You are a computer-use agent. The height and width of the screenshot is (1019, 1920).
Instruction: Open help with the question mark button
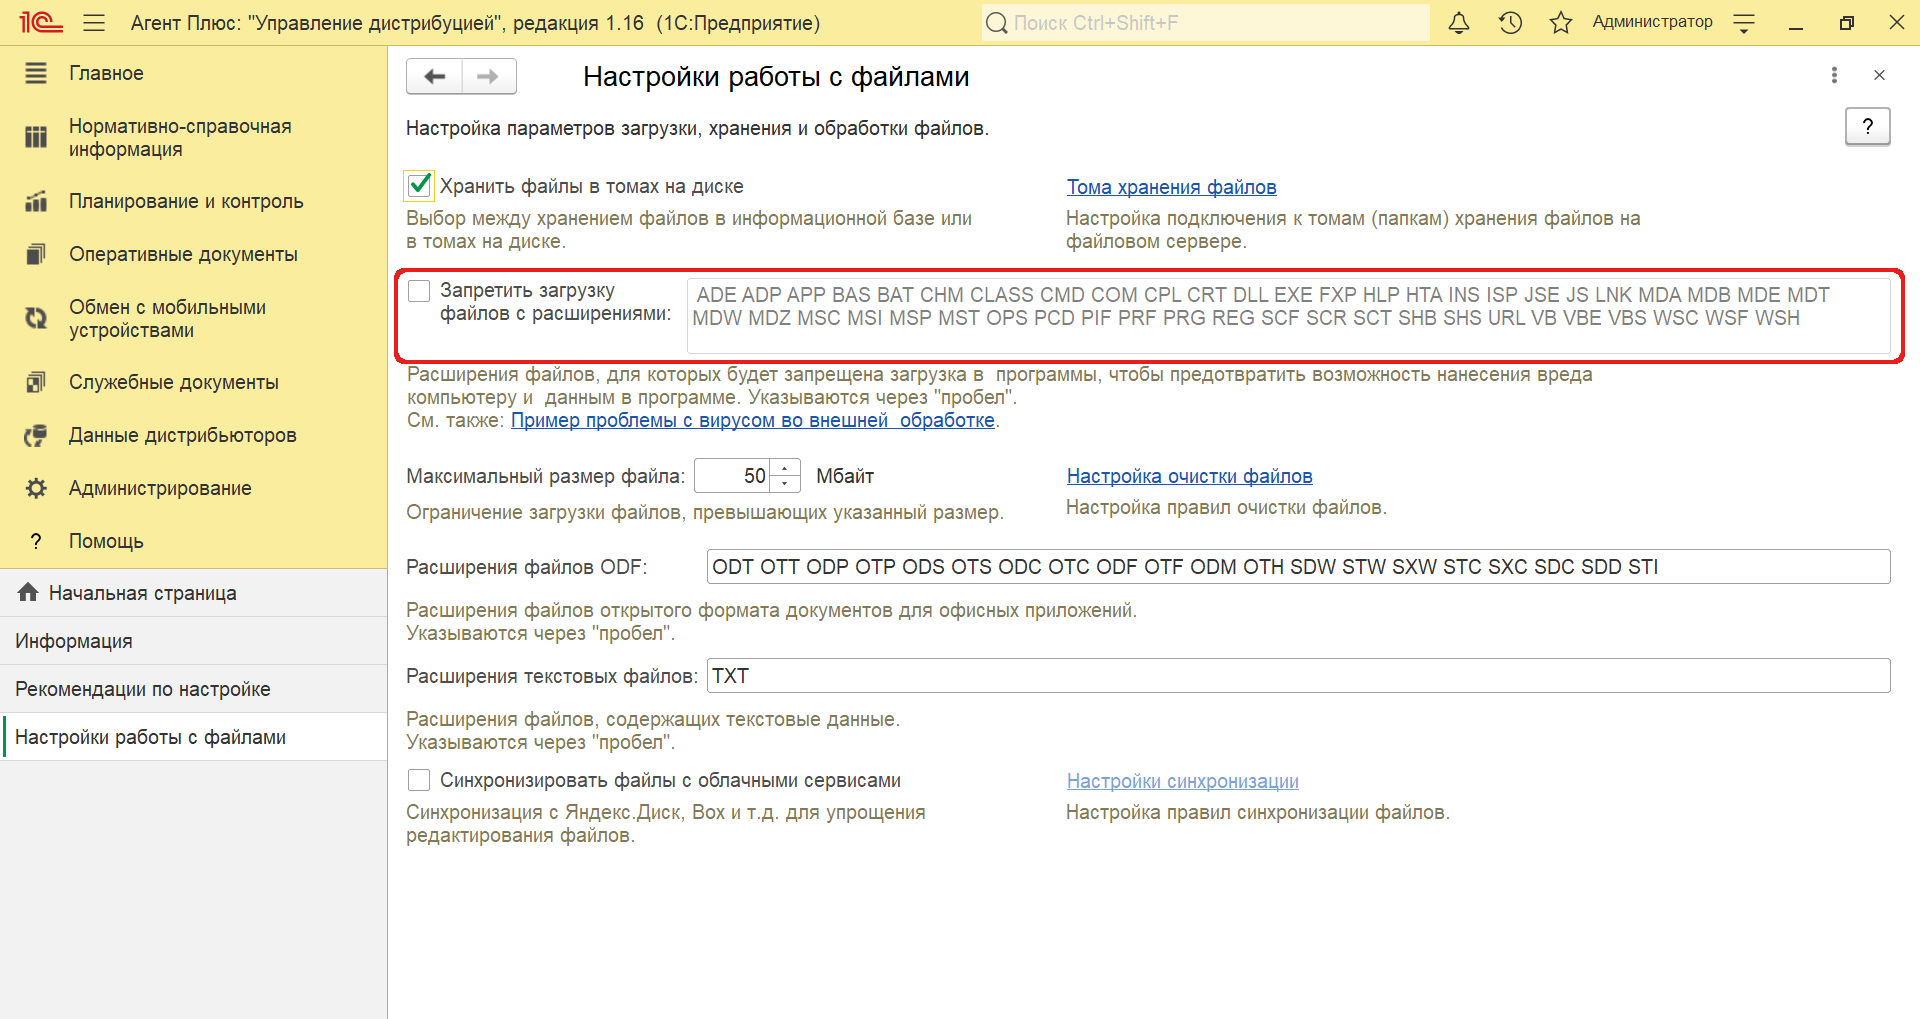(x=1867, y=126)
